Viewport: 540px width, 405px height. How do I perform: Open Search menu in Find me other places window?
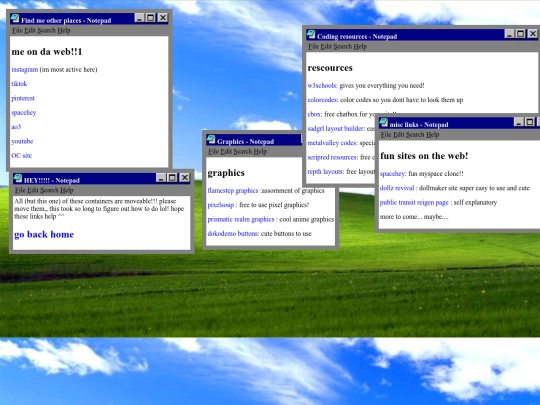tap(46, 30)
